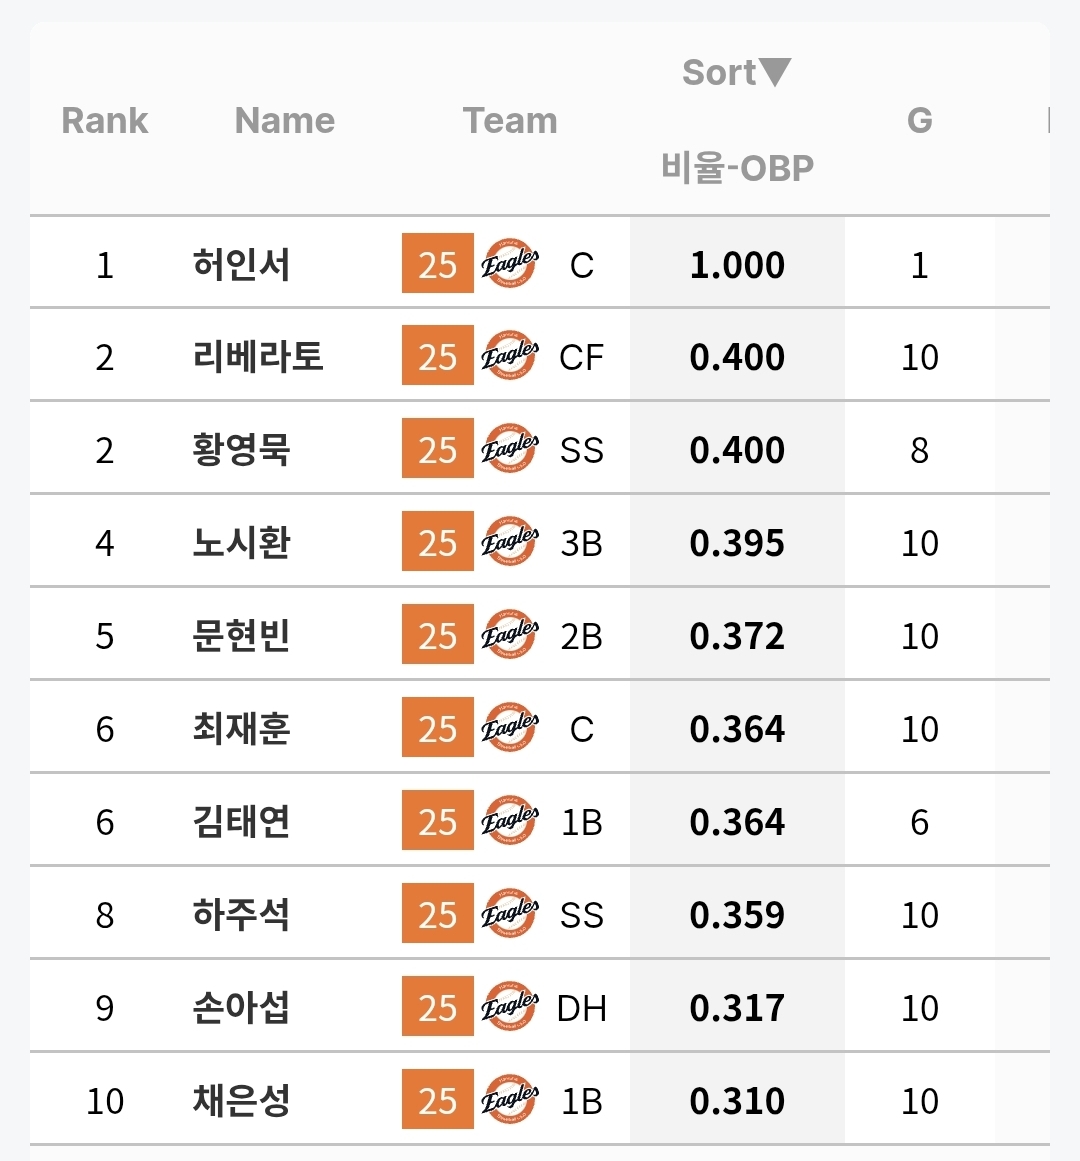The image size is (1080, 1161).
Task: Open player 리베라토's profile link
Action: click(x=258, y=357)
